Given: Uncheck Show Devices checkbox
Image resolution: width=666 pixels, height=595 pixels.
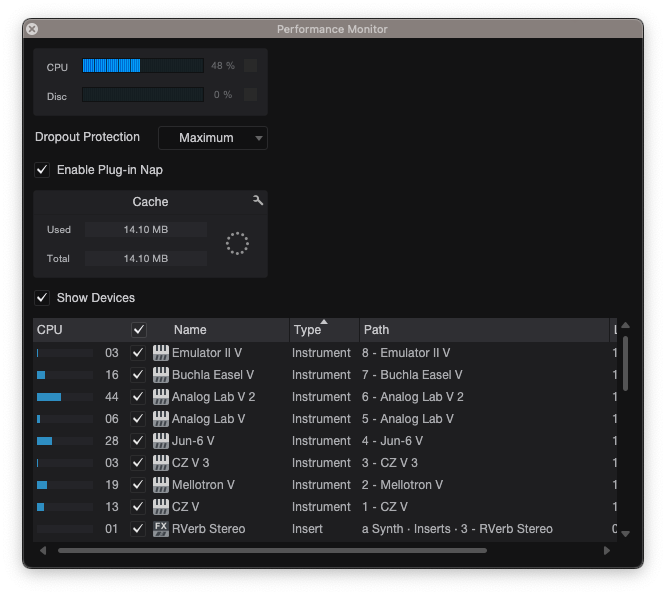Looking at the screenshot, I should [x=42, y=298].
